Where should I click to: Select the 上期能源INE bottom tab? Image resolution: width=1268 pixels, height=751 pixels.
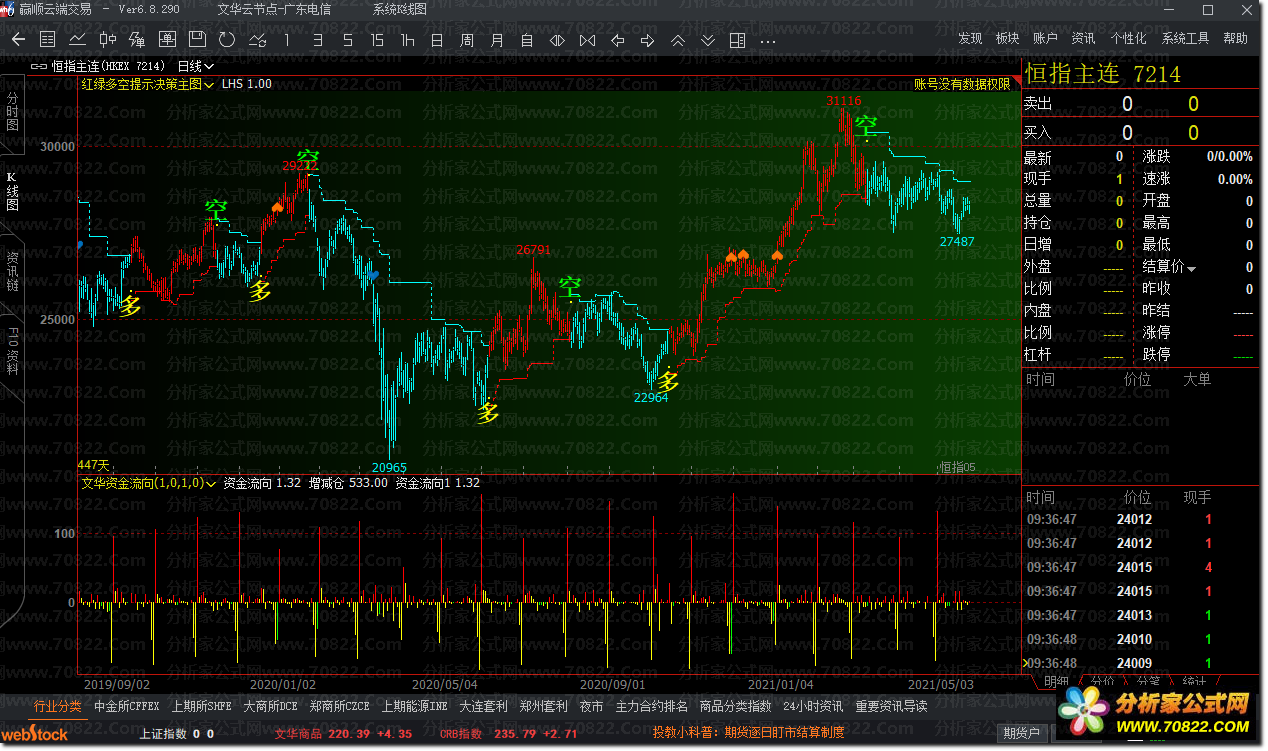tap(414, 706)
